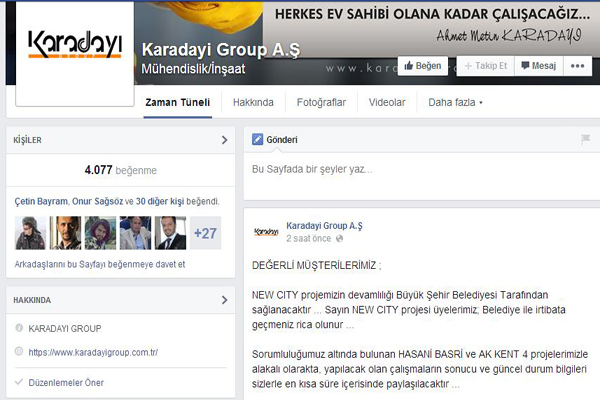Viewport: 600px width, 400px height.
Task: Click the public globe icon on post
Action: pyautogui.click(x=339, y=238)
